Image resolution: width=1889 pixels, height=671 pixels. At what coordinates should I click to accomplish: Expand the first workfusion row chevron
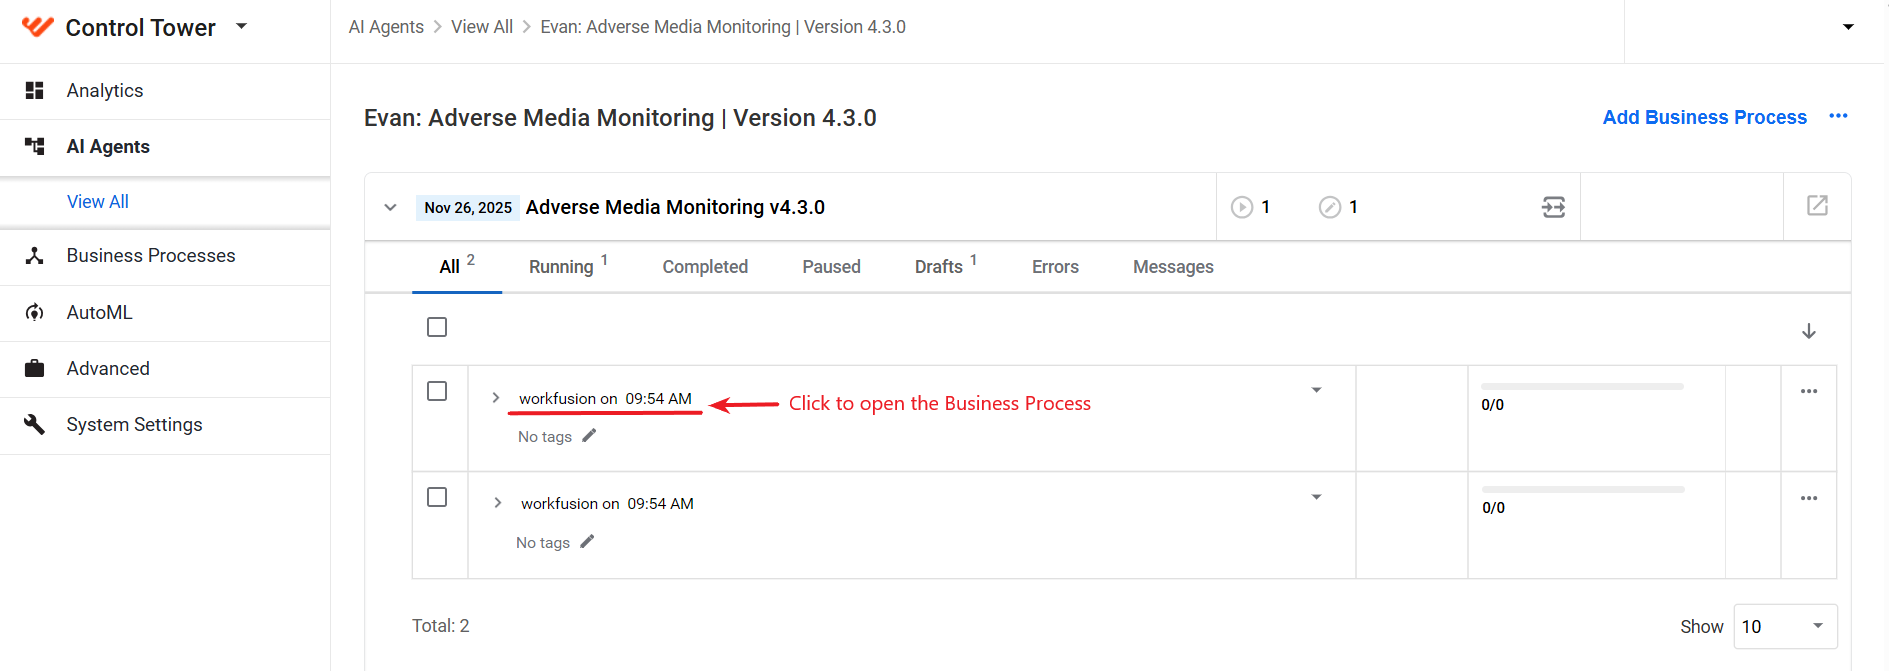495,398
